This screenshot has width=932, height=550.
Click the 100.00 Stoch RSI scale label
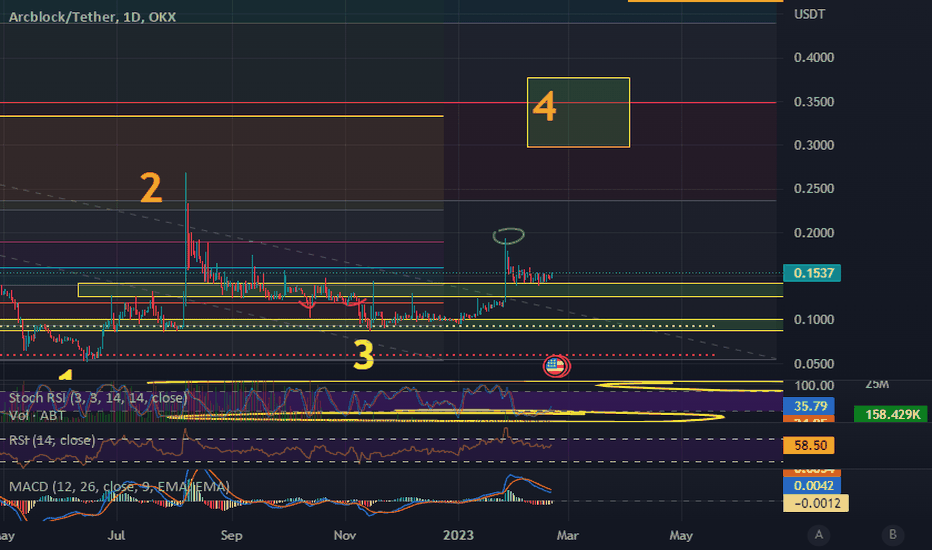(814, 385)
